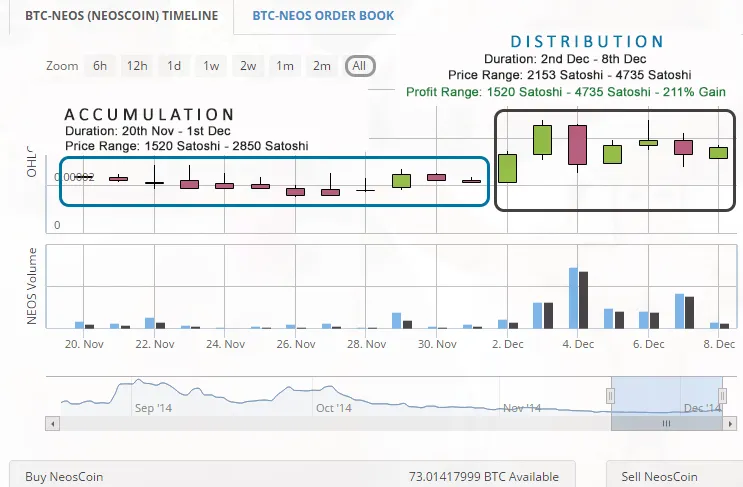Image resolution: width=743 pixels, height=487 pixels.
Task: Select the 2. Dec green candlestick
Action: pyautogui.click(x=507, y=168)
